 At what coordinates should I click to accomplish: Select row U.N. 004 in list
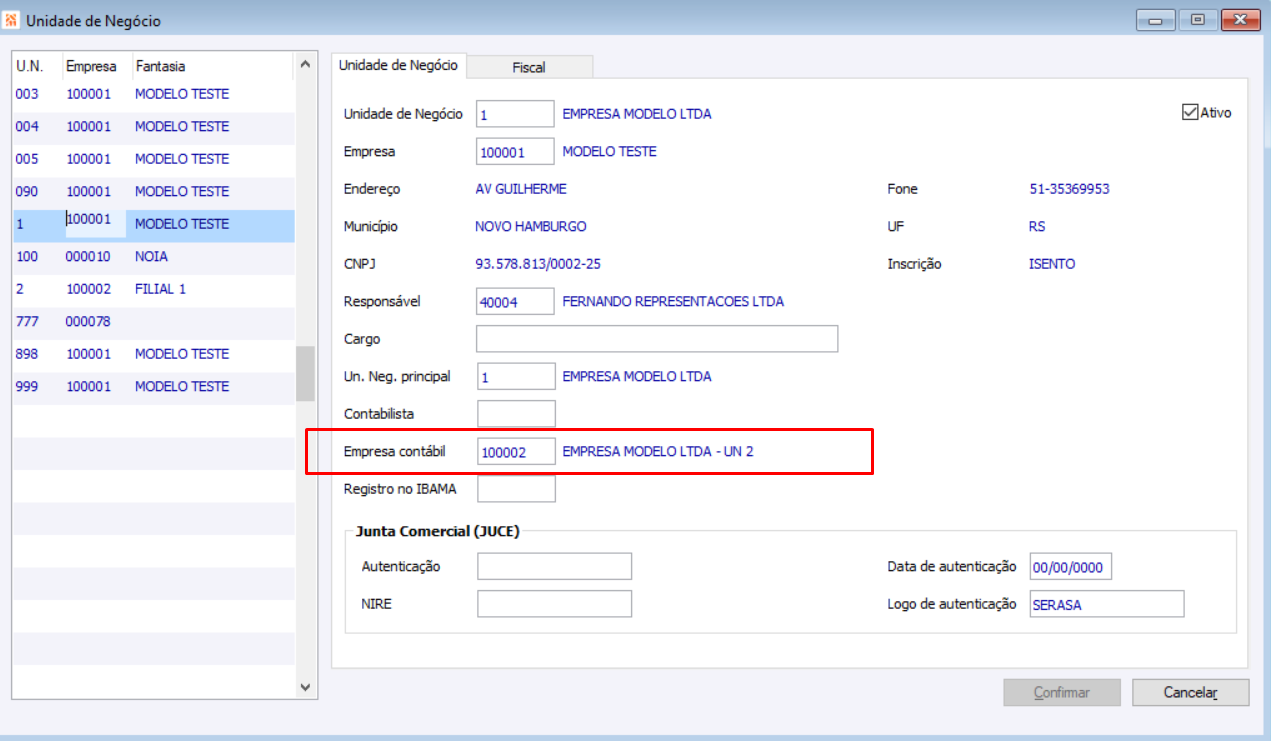coord(153,126)
